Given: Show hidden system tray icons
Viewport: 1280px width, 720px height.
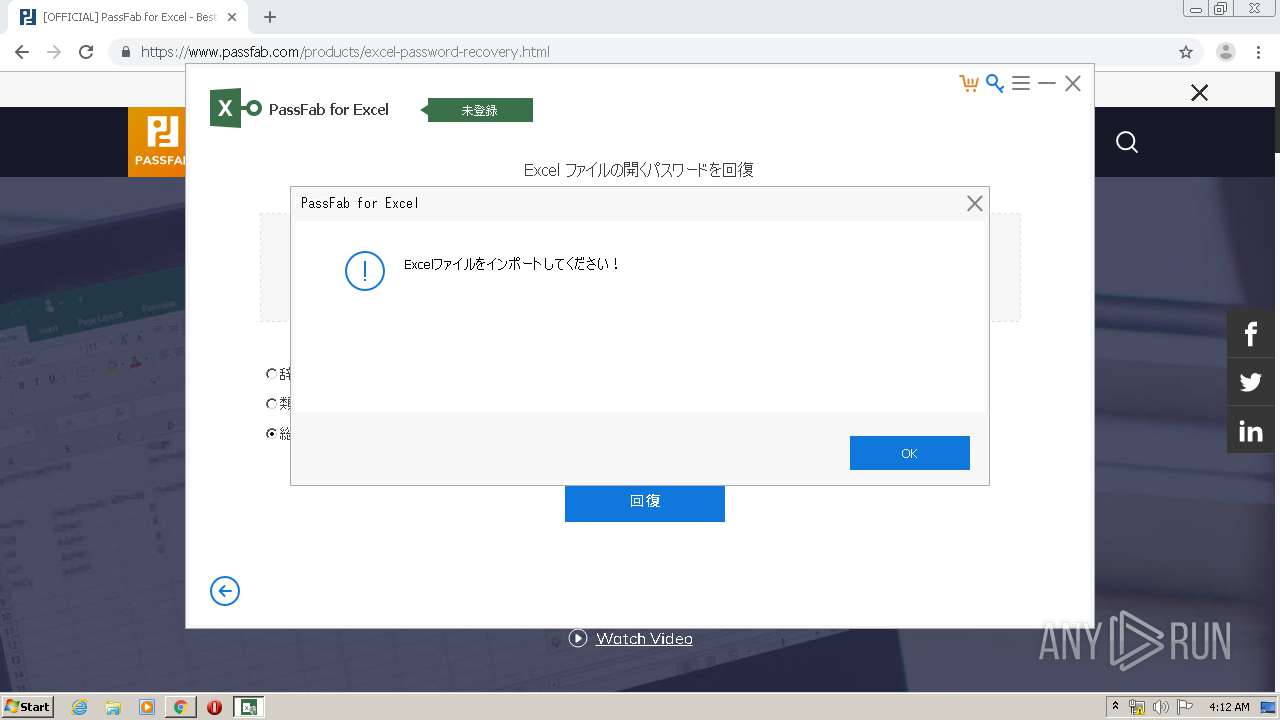Looking at the screenshot, I should 1115,707.
